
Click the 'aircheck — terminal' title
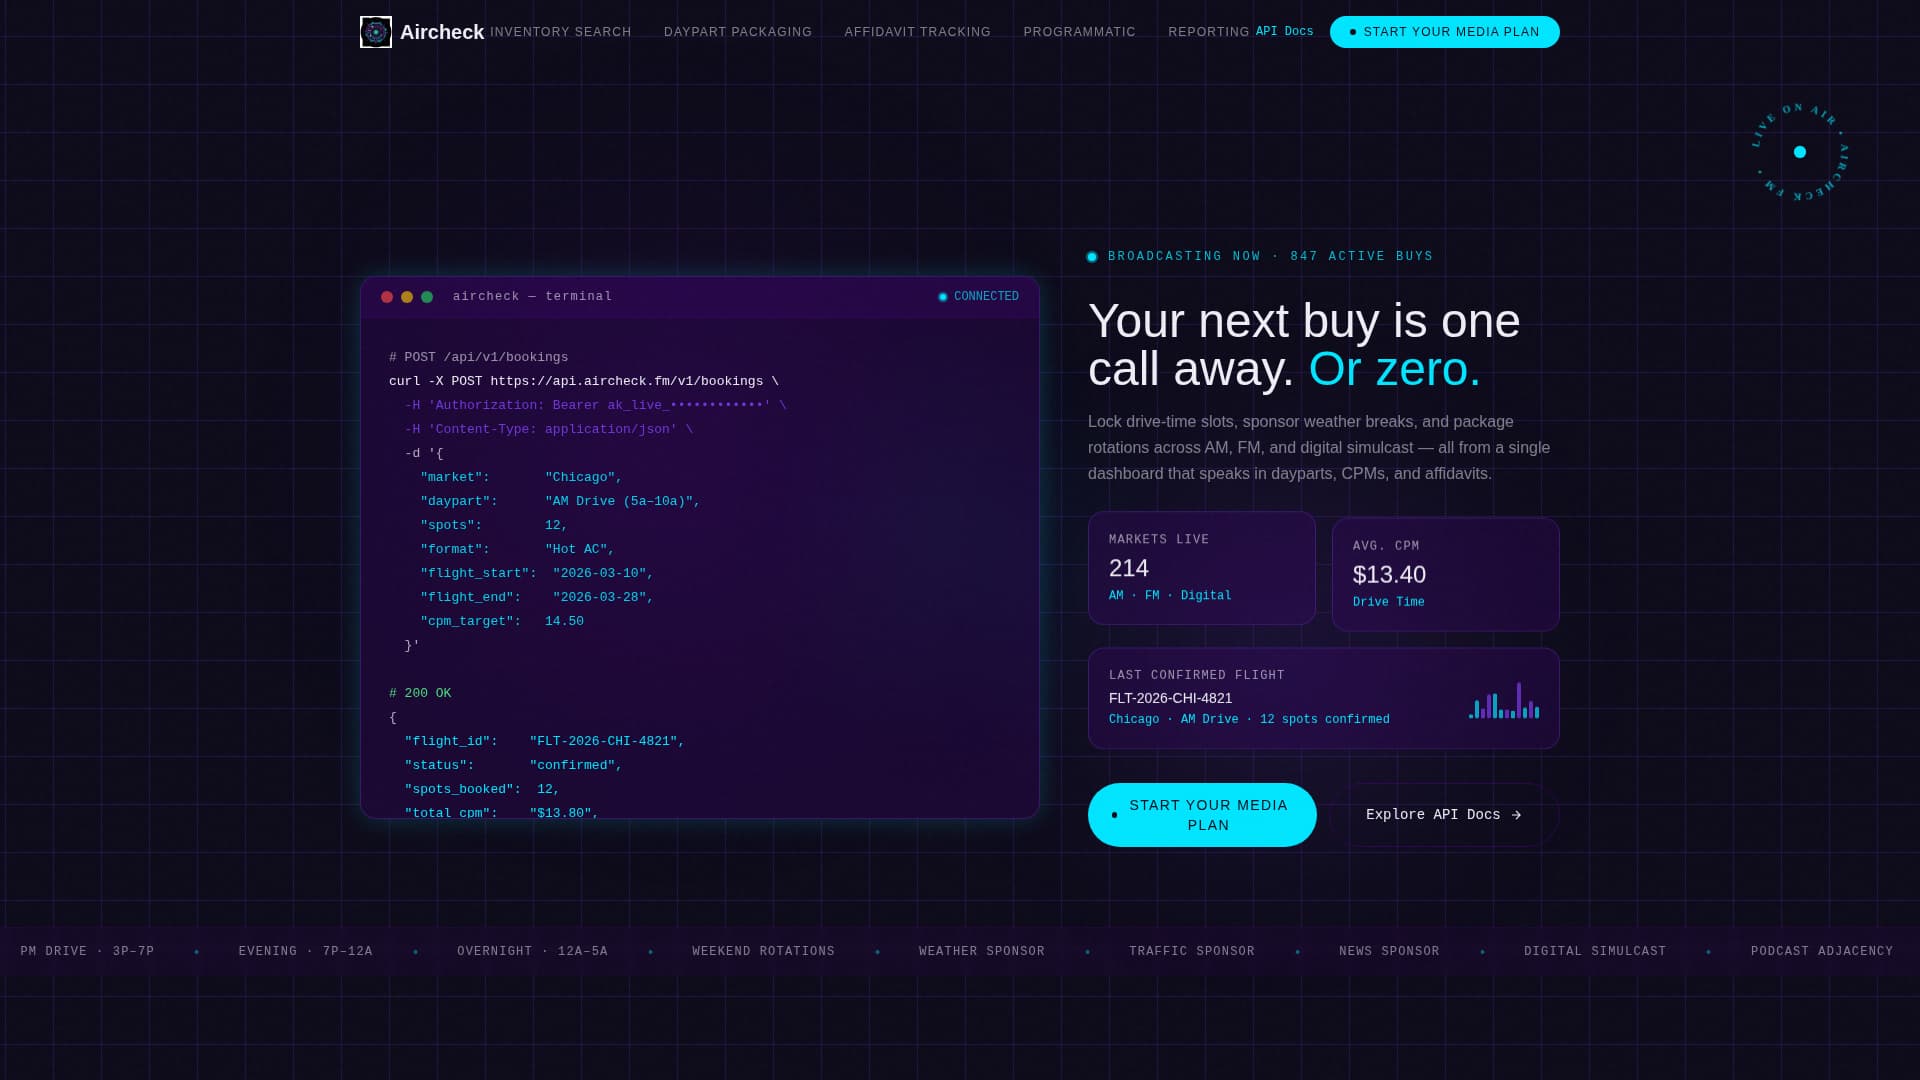[533, 297]
